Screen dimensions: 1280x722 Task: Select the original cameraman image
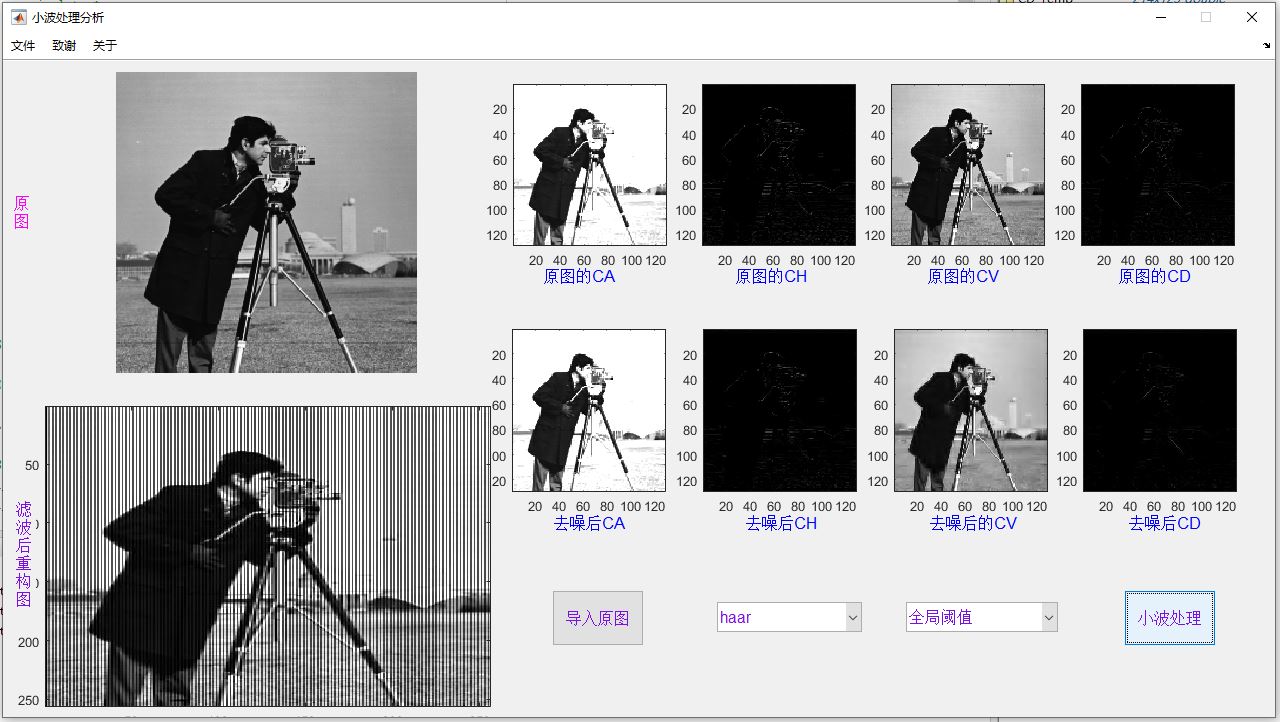pos(266,222)
